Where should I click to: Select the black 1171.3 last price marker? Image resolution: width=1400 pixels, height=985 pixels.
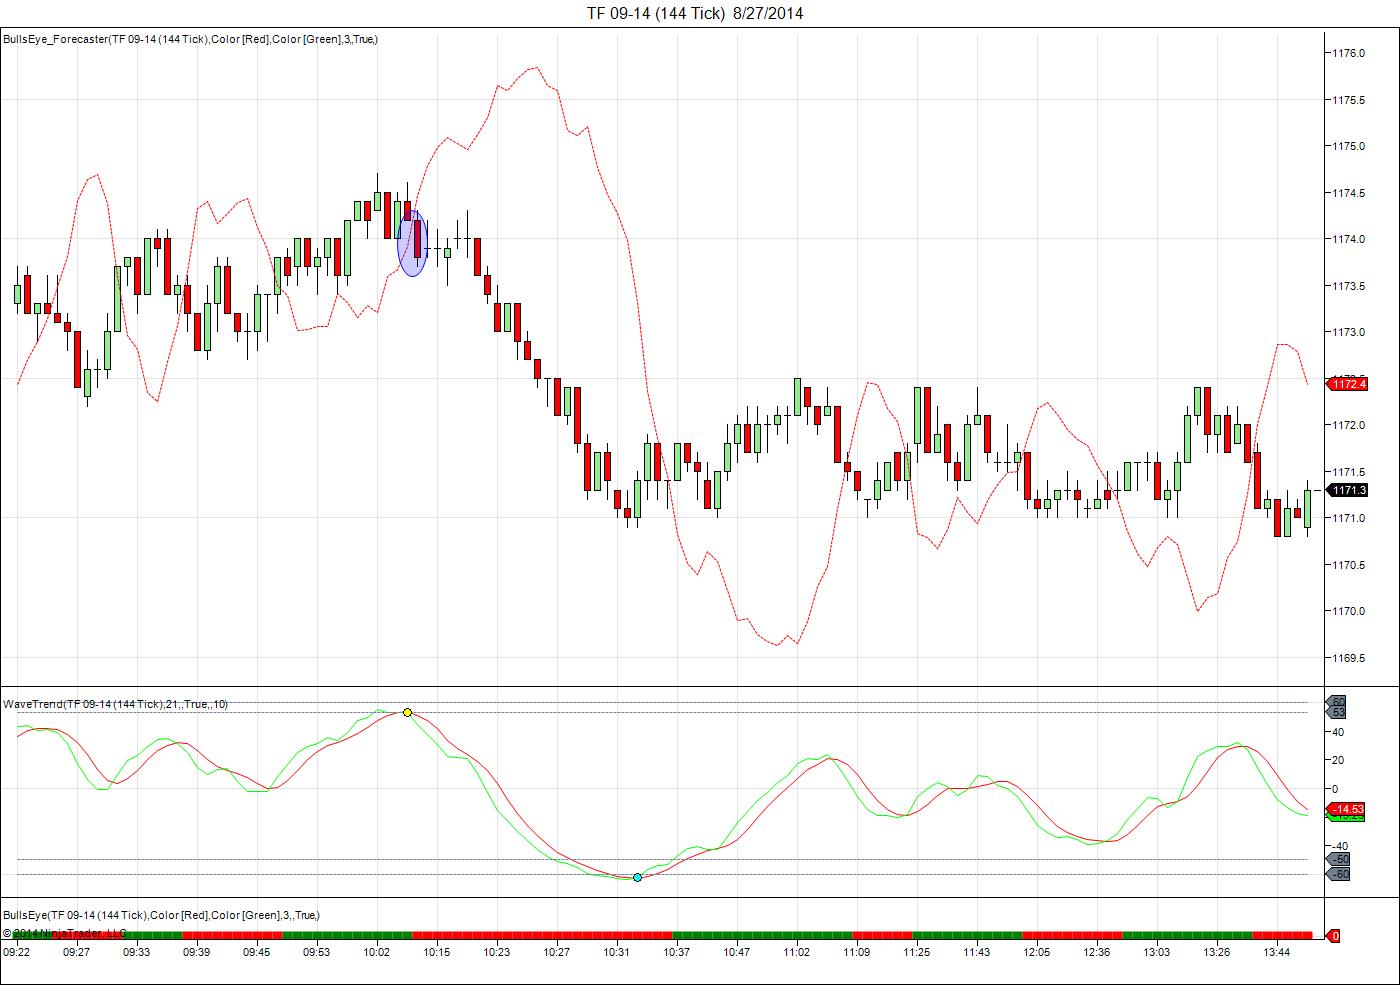(1347, 490)
